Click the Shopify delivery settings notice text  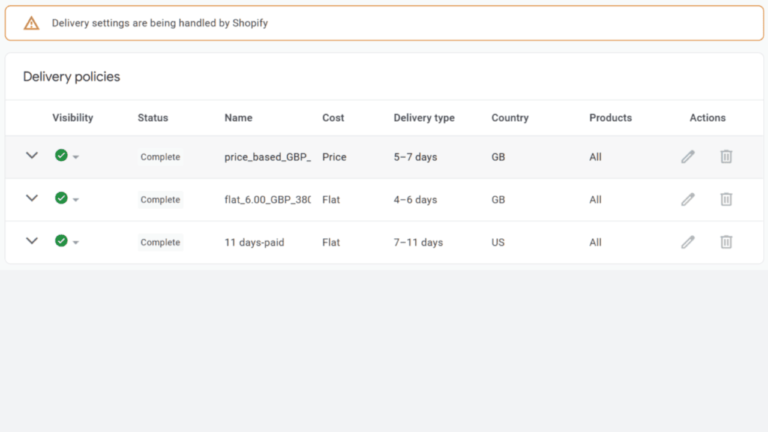pos(160,23)
